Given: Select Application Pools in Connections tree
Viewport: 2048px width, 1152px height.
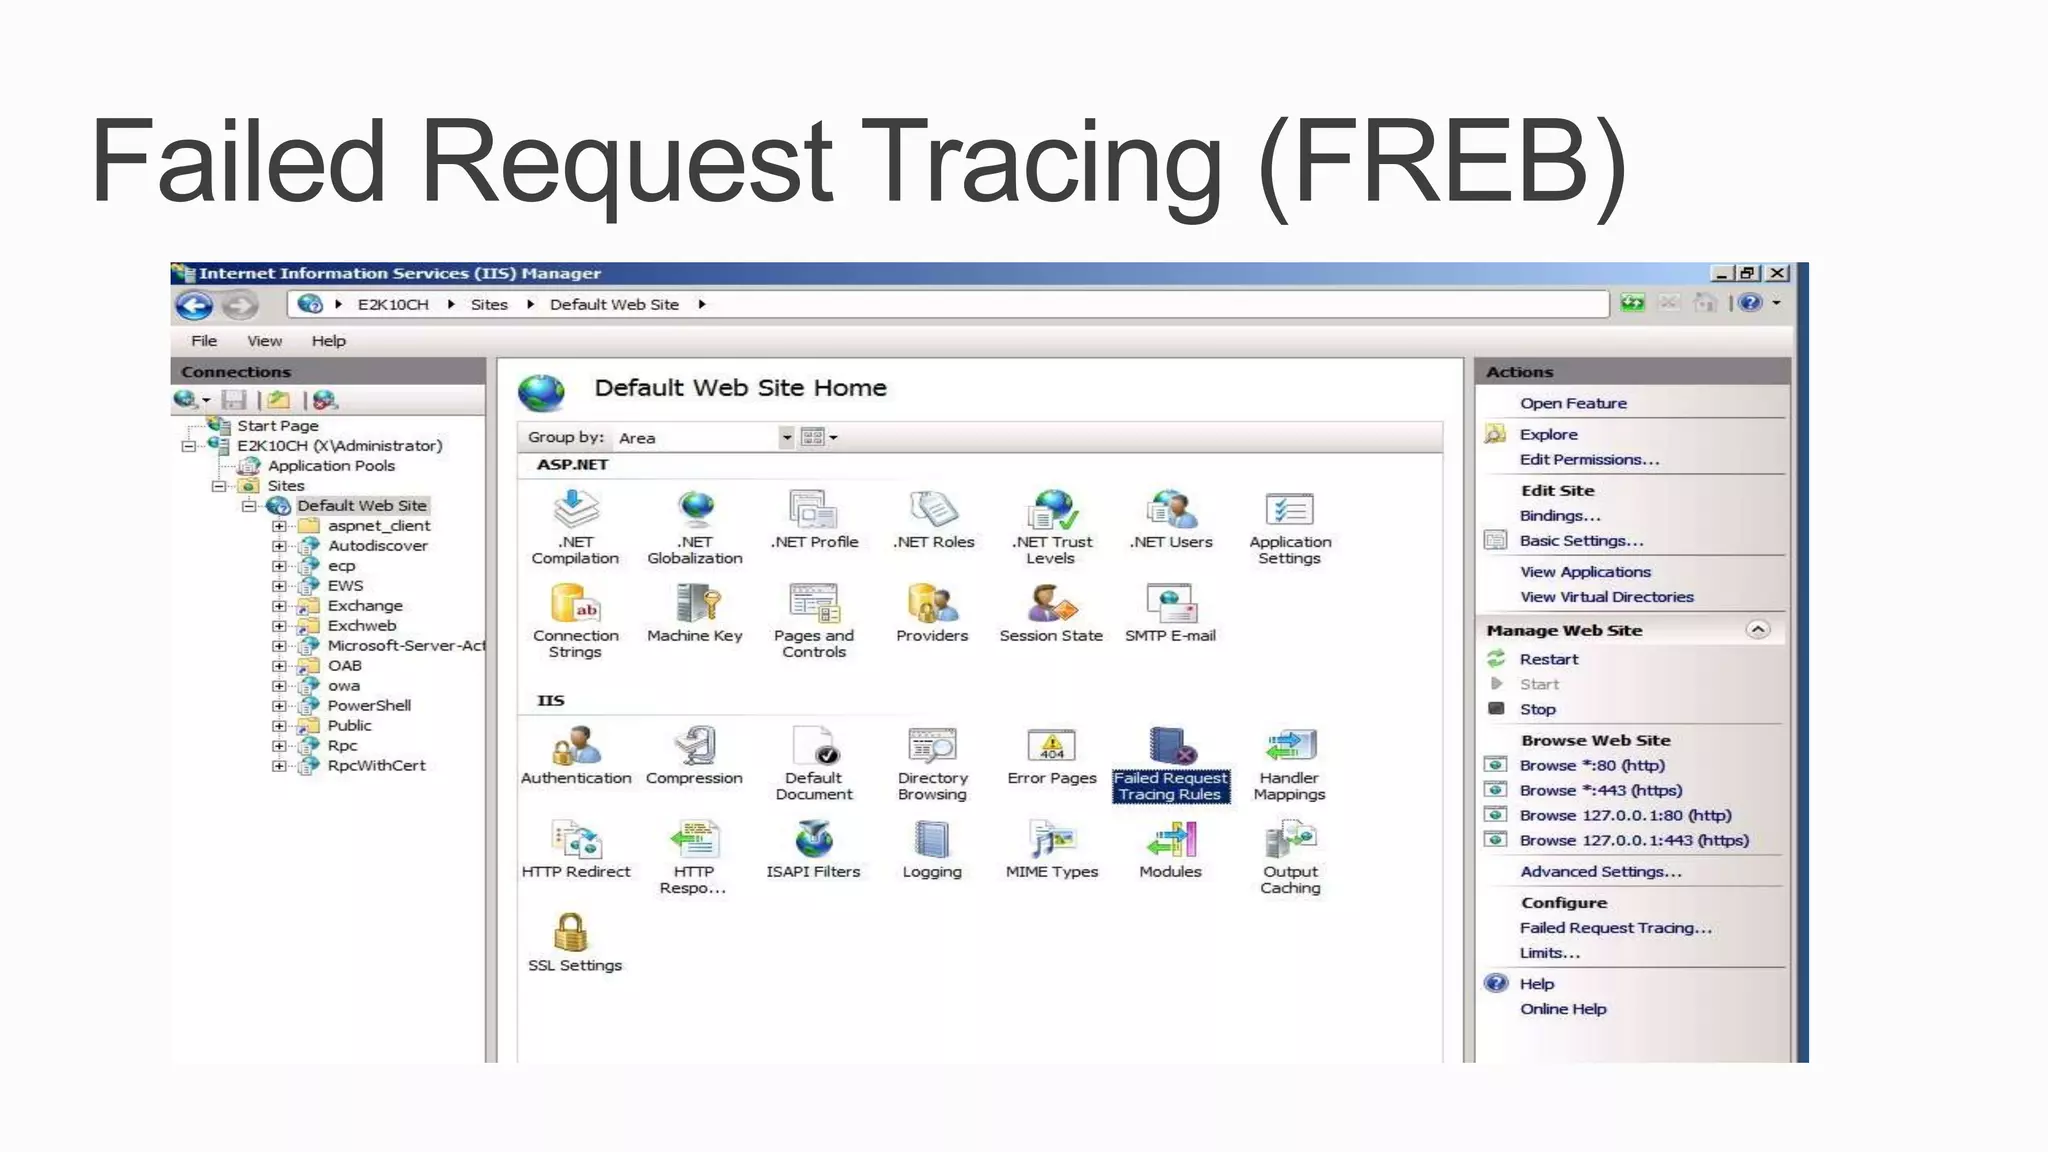Looking at the screenshot, I should tap(331, 466).
